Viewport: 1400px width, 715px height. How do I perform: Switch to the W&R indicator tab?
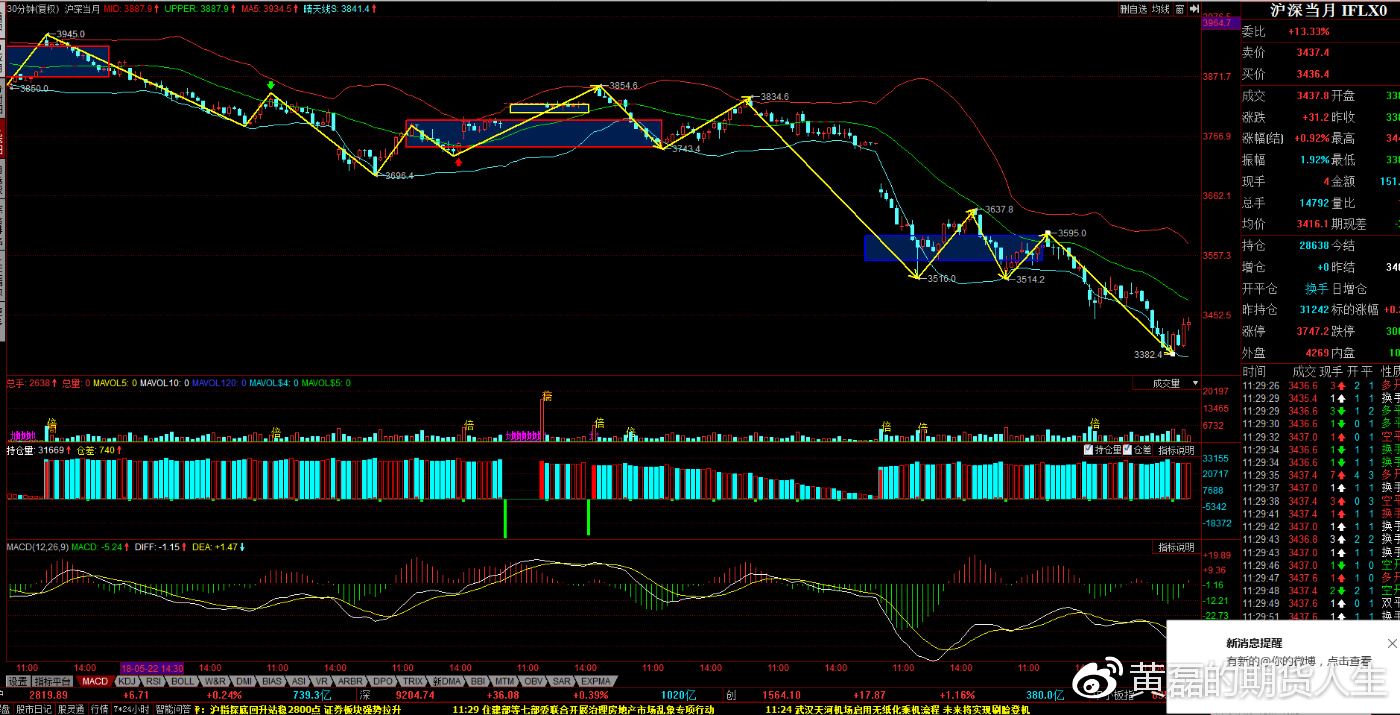tap(215, 681)
